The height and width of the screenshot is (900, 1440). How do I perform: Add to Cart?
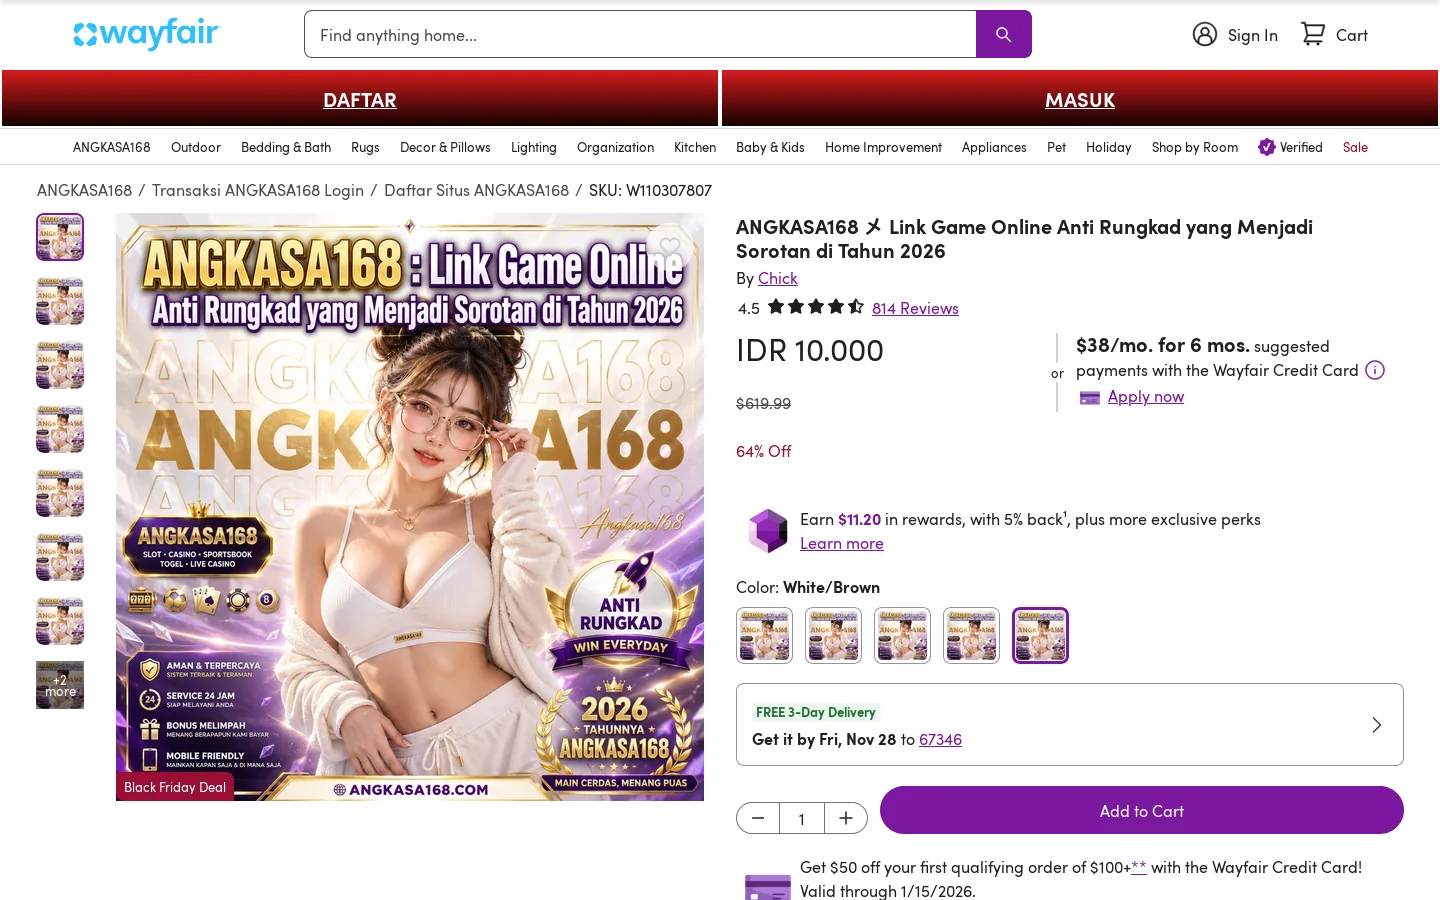pyautogui.click(x=1142, y=810)
